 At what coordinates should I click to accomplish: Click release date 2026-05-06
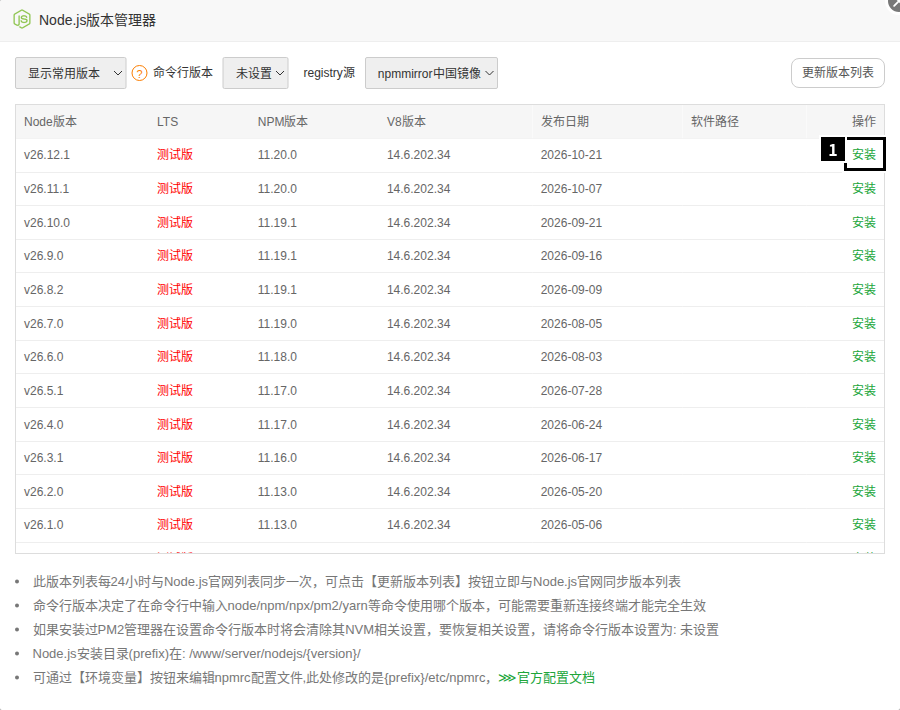[x=571, y=525]
